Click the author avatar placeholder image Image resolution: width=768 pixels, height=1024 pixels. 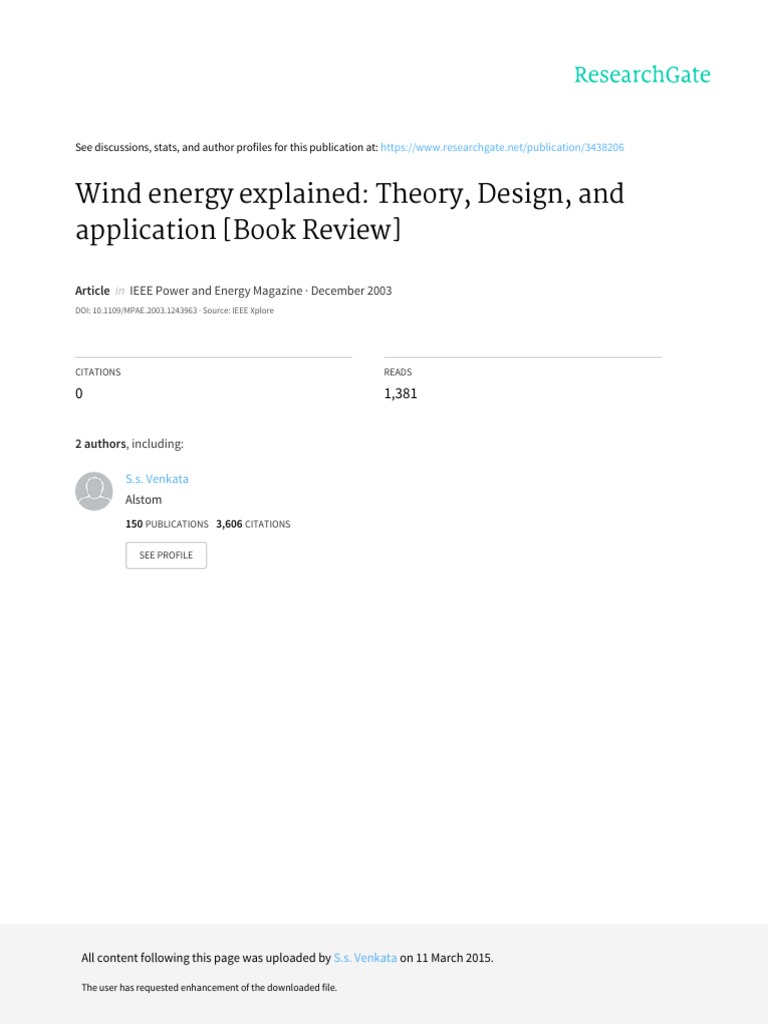(94, 491)
